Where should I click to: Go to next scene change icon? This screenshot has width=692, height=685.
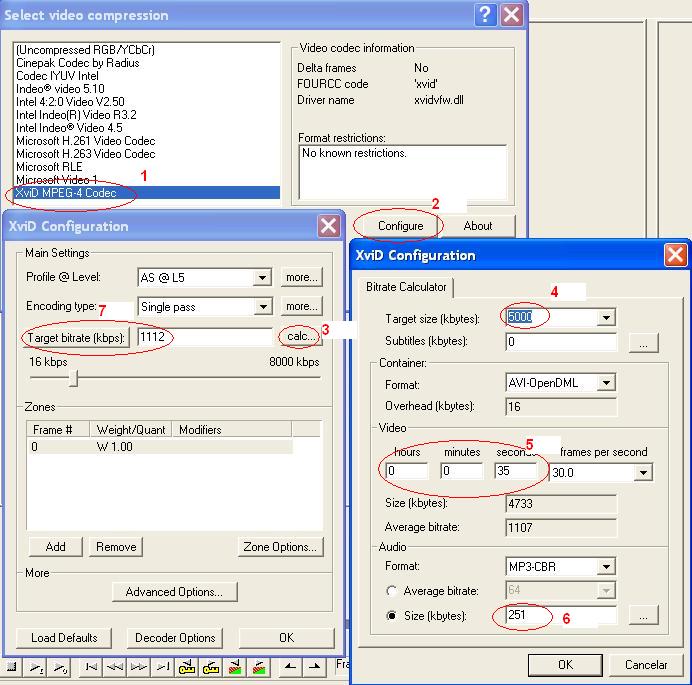tap(259, 667)
